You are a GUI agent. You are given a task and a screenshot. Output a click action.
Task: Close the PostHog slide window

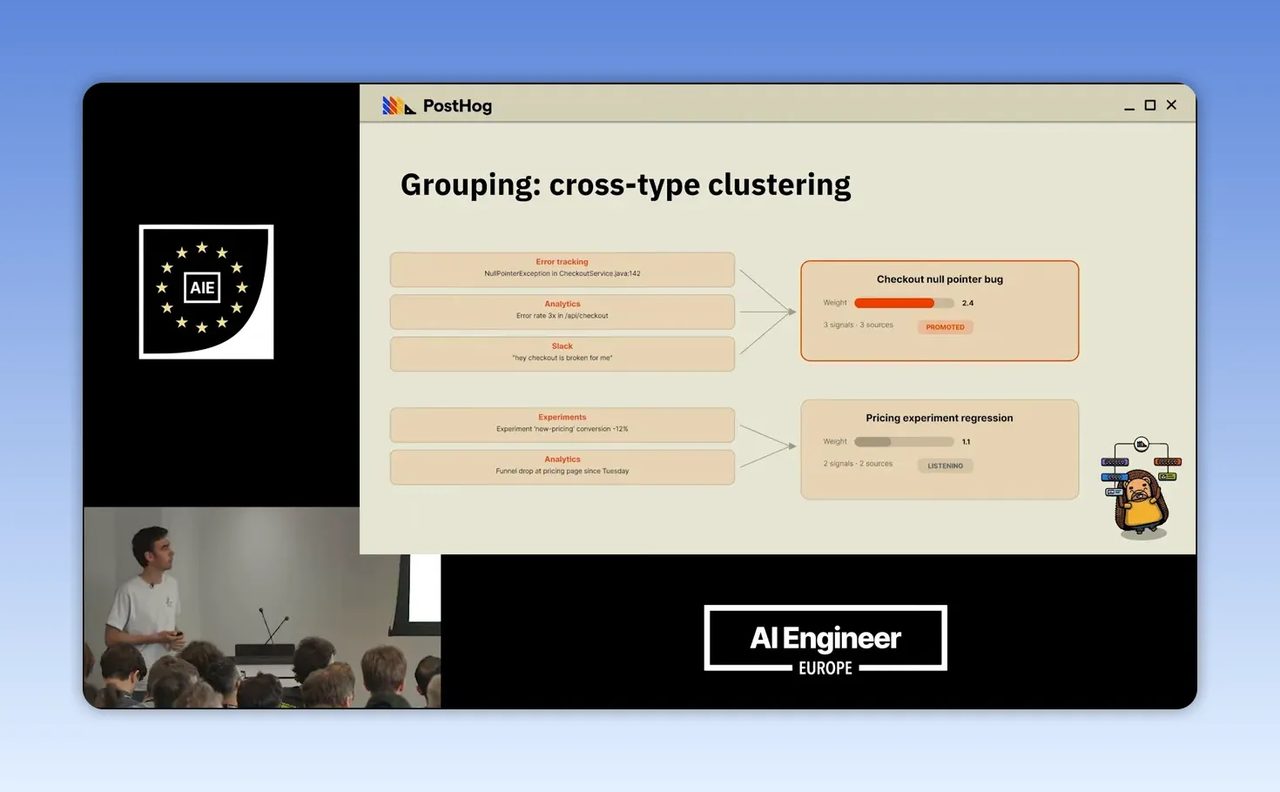(1172, 105)
